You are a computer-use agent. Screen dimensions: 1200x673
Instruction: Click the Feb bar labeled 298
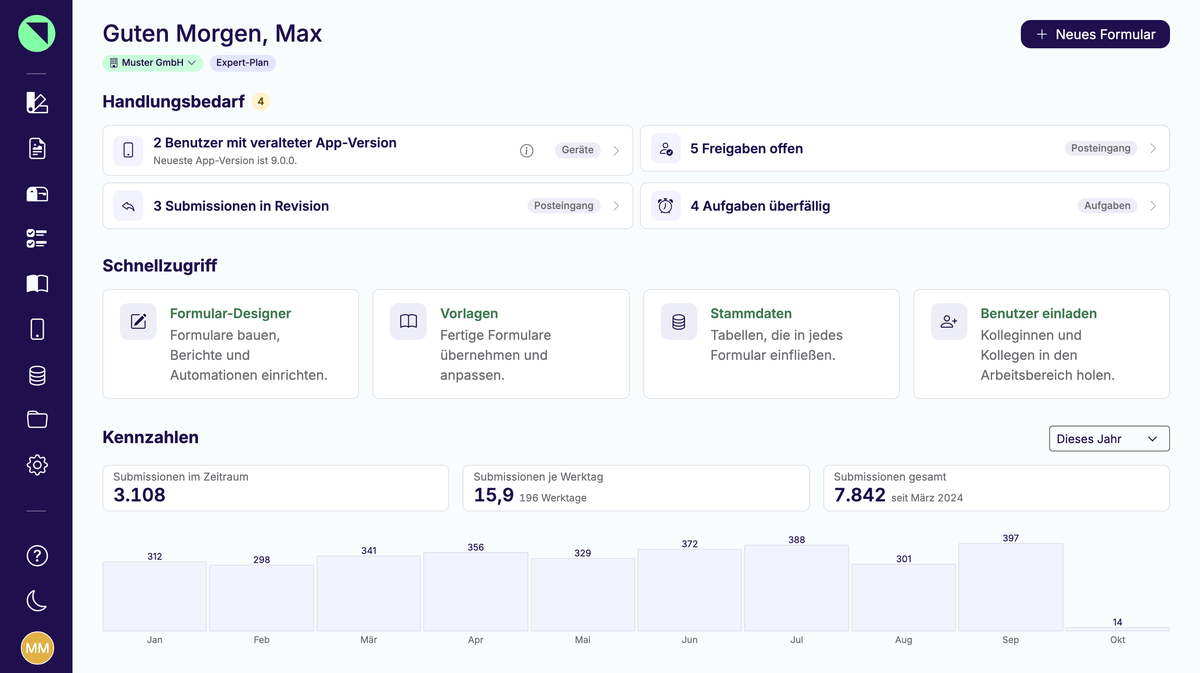click(261, 598)
